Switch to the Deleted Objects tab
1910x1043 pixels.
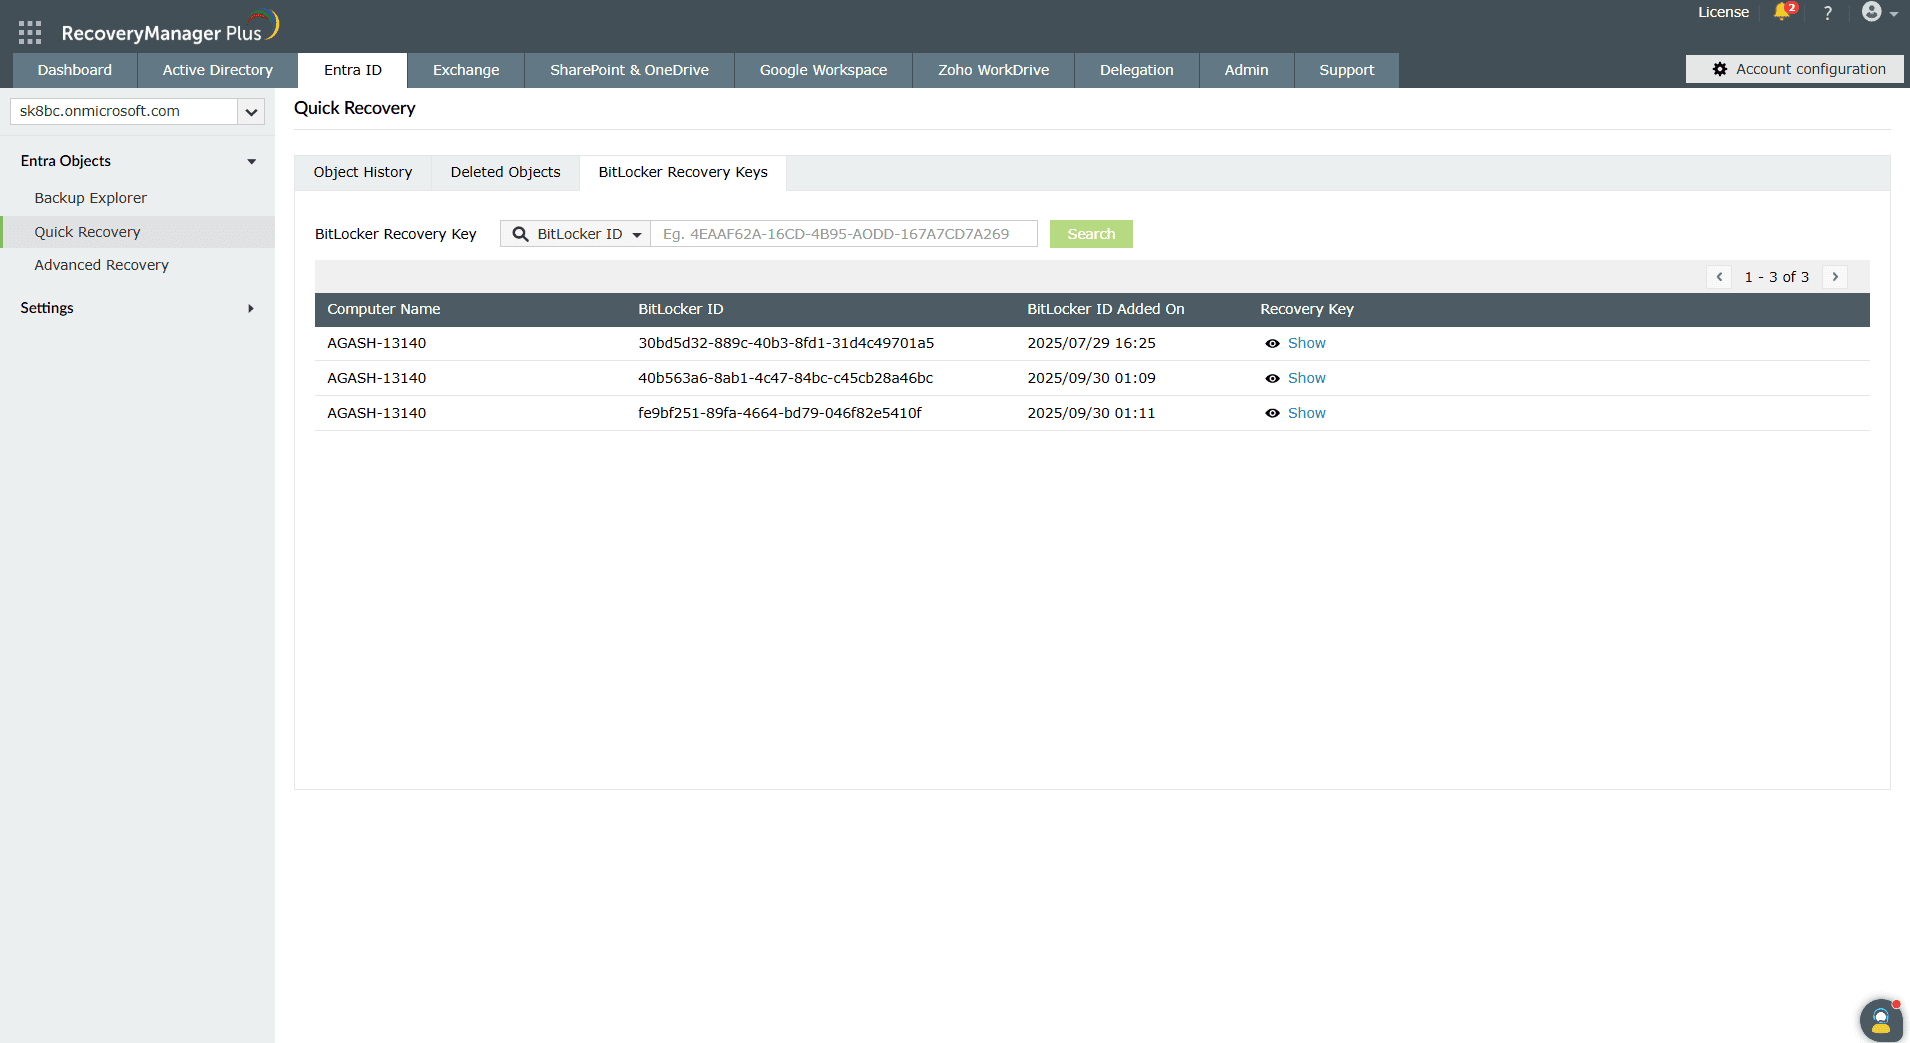tap(506, 172)
